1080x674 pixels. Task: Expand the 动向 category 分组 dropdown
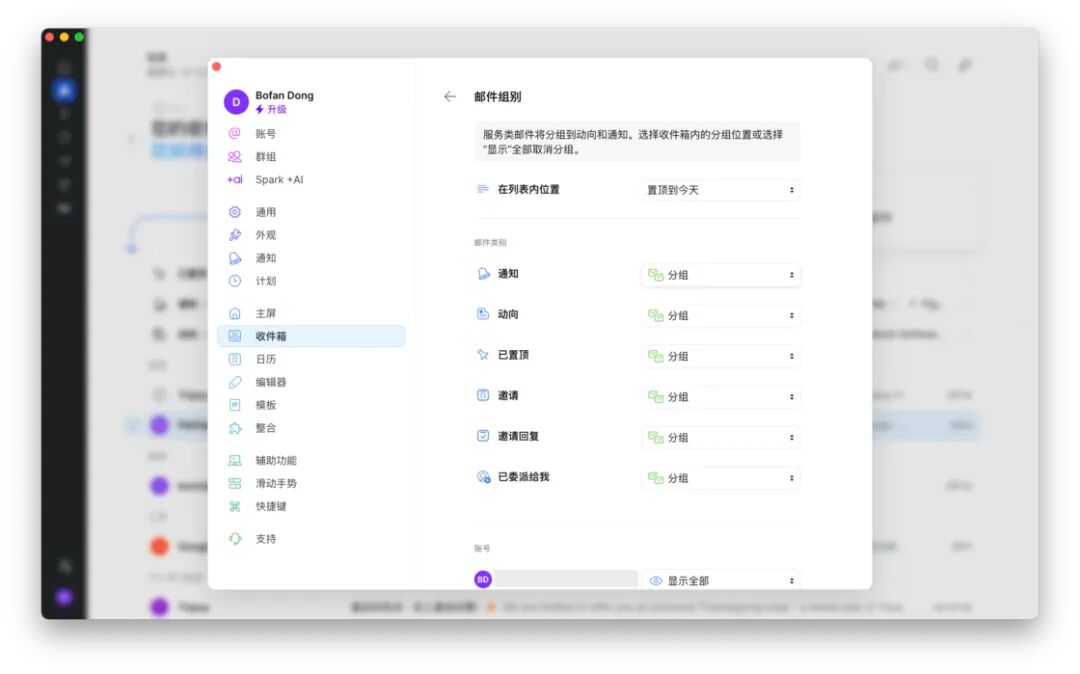click(721, 315)
